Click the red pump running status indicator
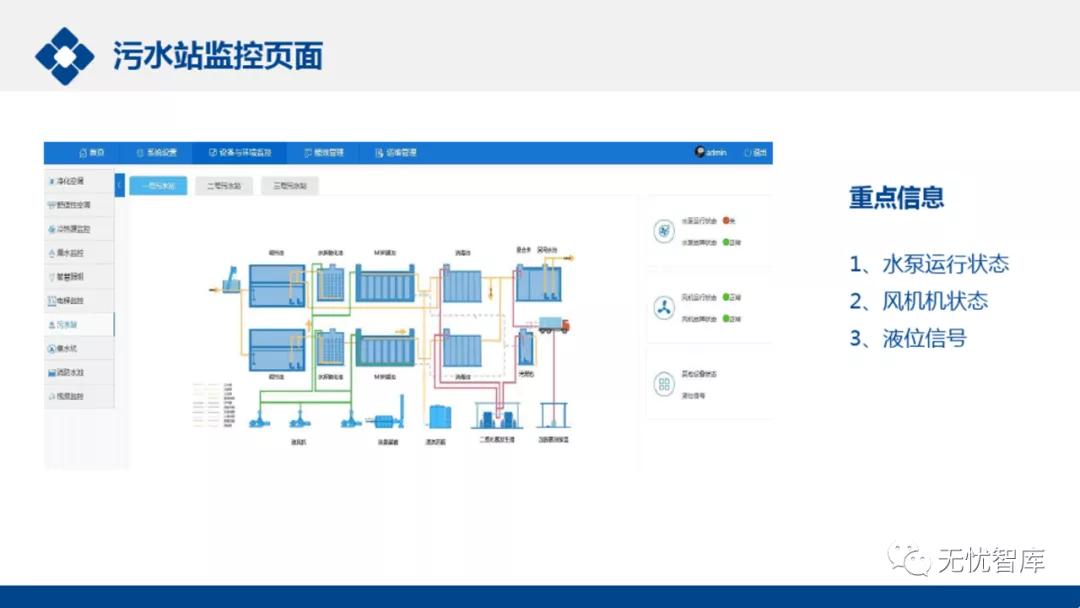1080x608 pixels. pos(725,220)
